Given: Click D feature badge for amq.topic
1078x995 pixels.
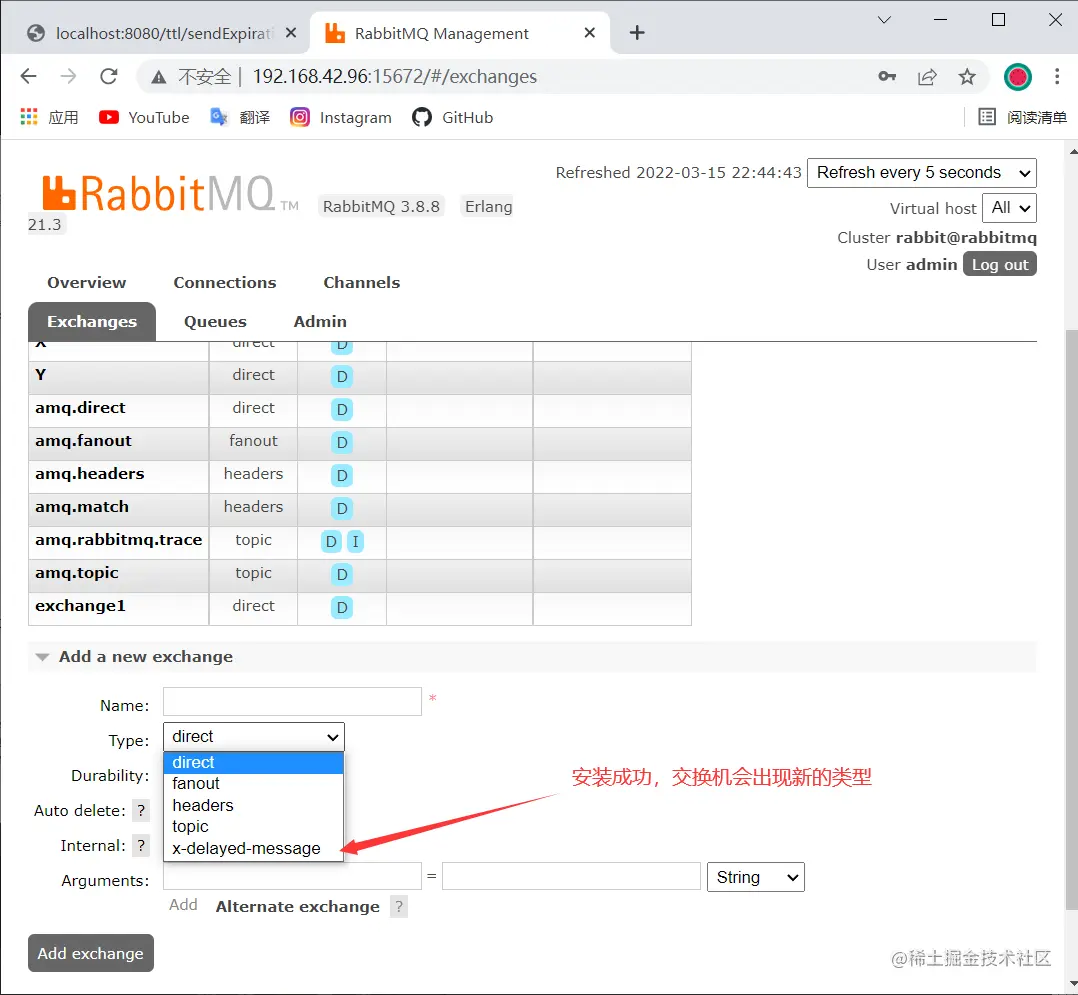Looking at the screenshot, I should [342, 575].
